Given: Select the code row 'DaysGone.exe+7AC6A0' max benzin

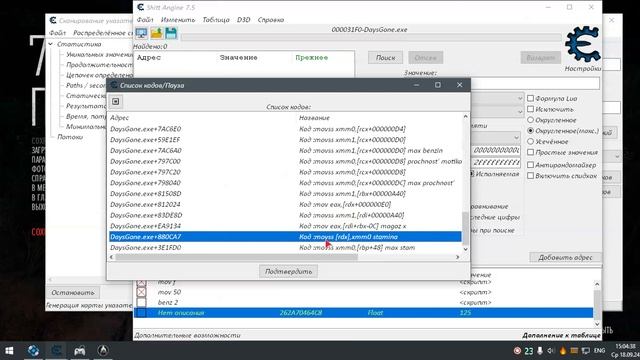Looking at the screenshot, I should 285,150.
